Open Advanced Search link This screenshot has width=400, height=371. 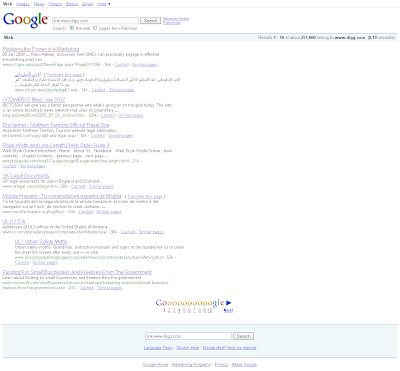(x=176, y=19)
